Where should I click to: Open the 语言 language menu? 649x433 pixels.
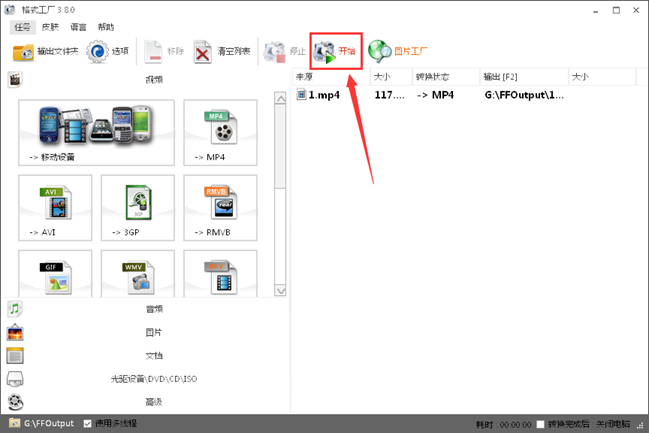(x=78, y=27)
